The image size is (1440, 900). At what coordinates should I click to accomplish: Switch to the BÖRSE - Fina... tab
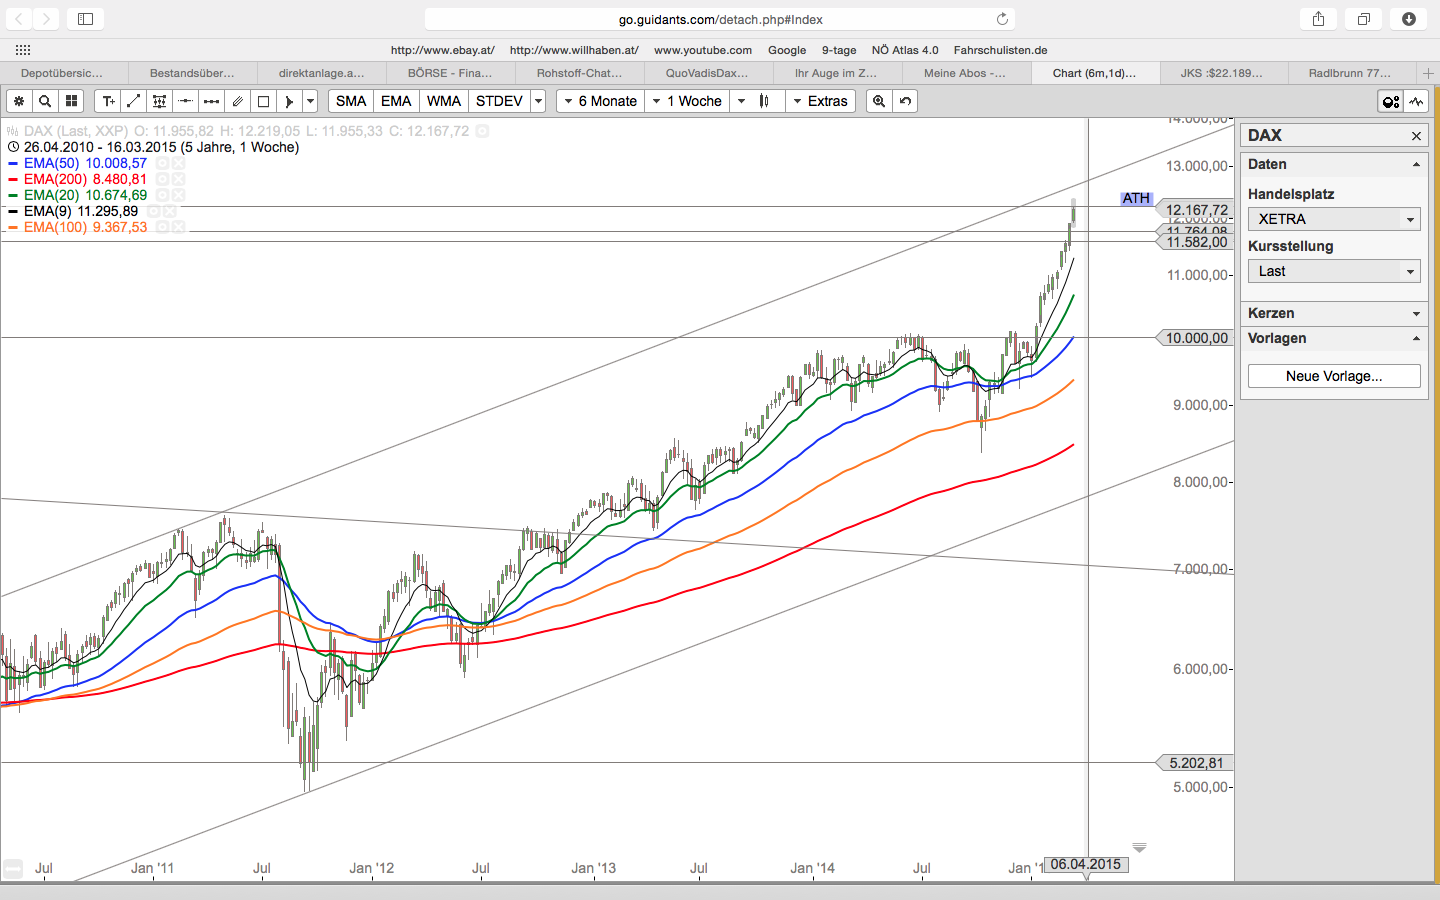click(450, 73)
